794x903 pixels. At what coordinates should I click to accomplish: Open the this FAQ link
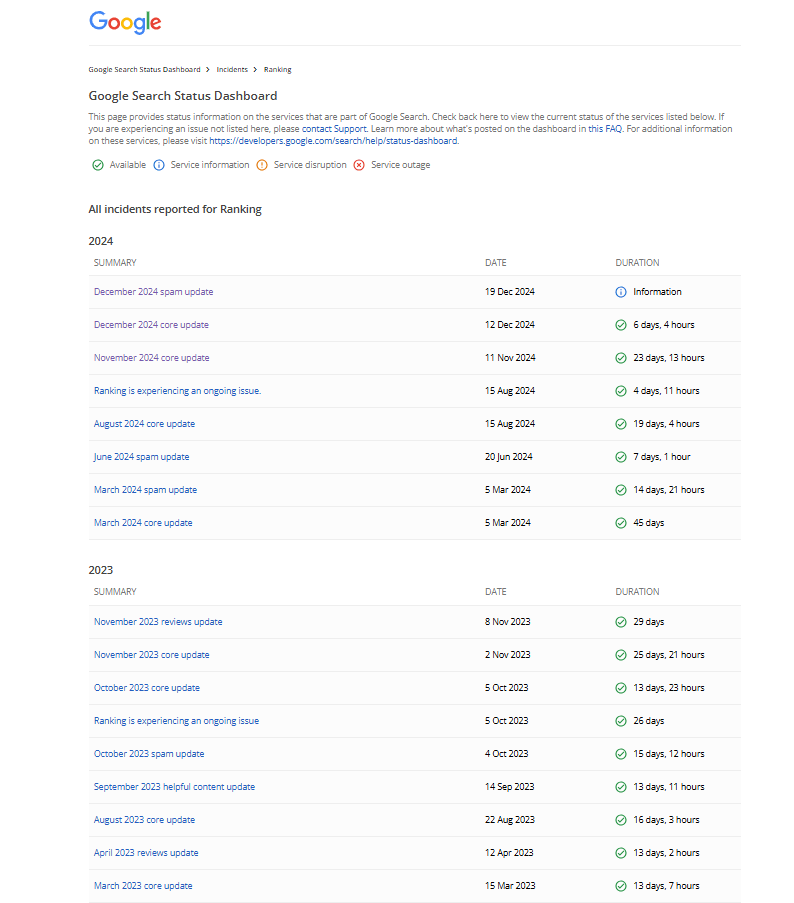tap(605, 129)
